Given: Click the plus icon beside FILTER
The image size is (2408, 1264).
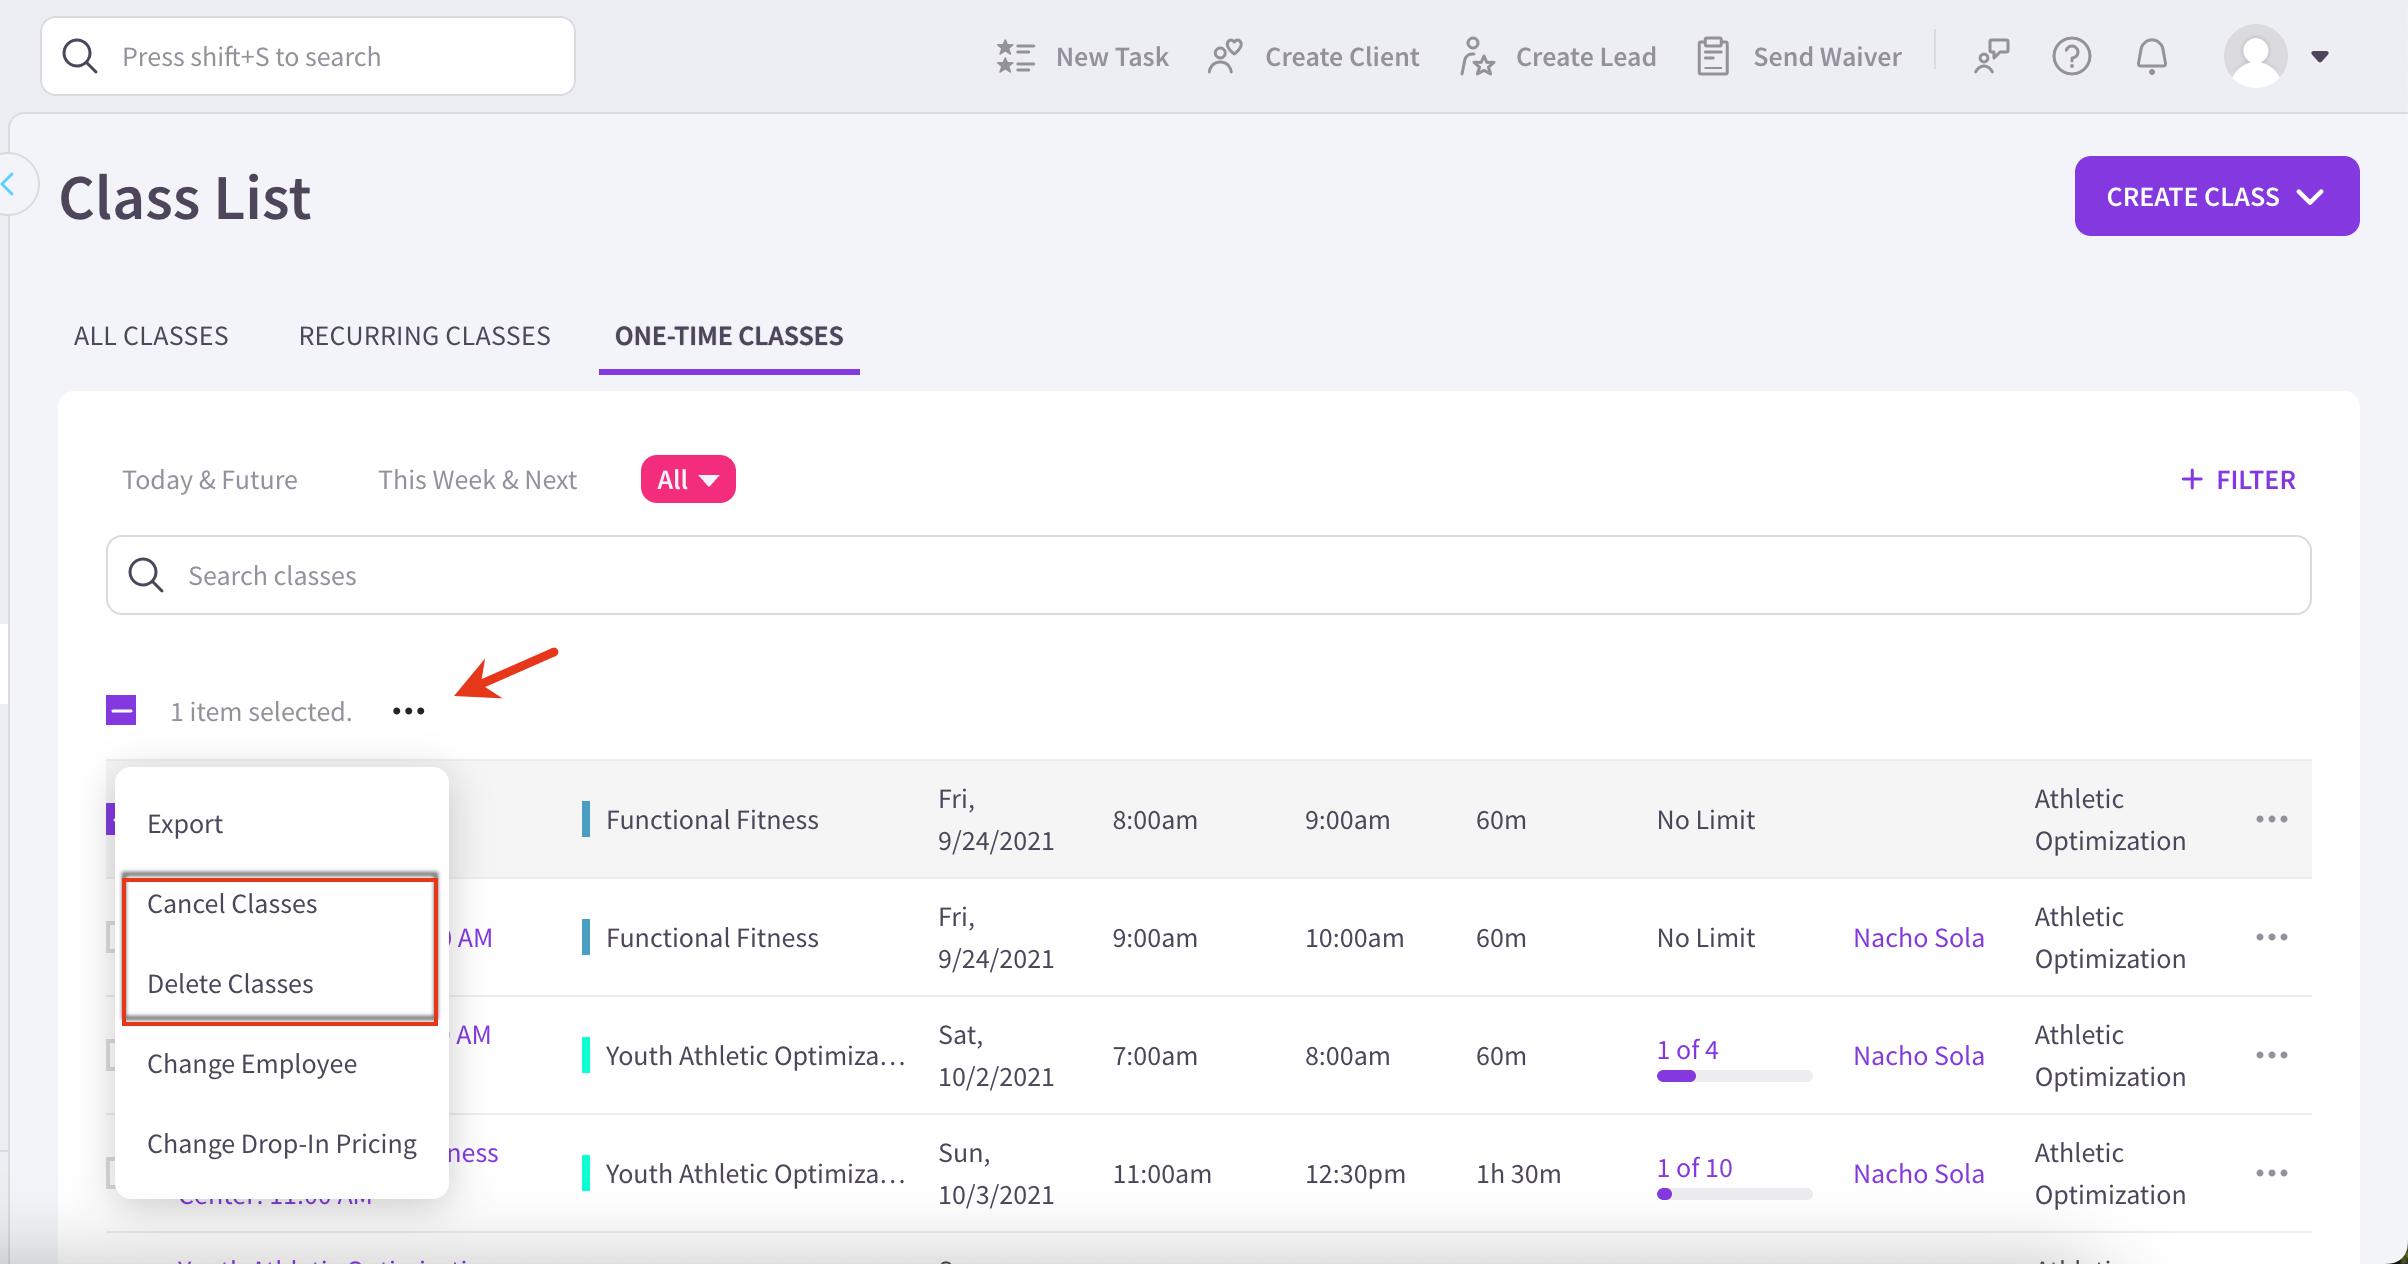Looking at the screenshot, I should pos(2191,479).
